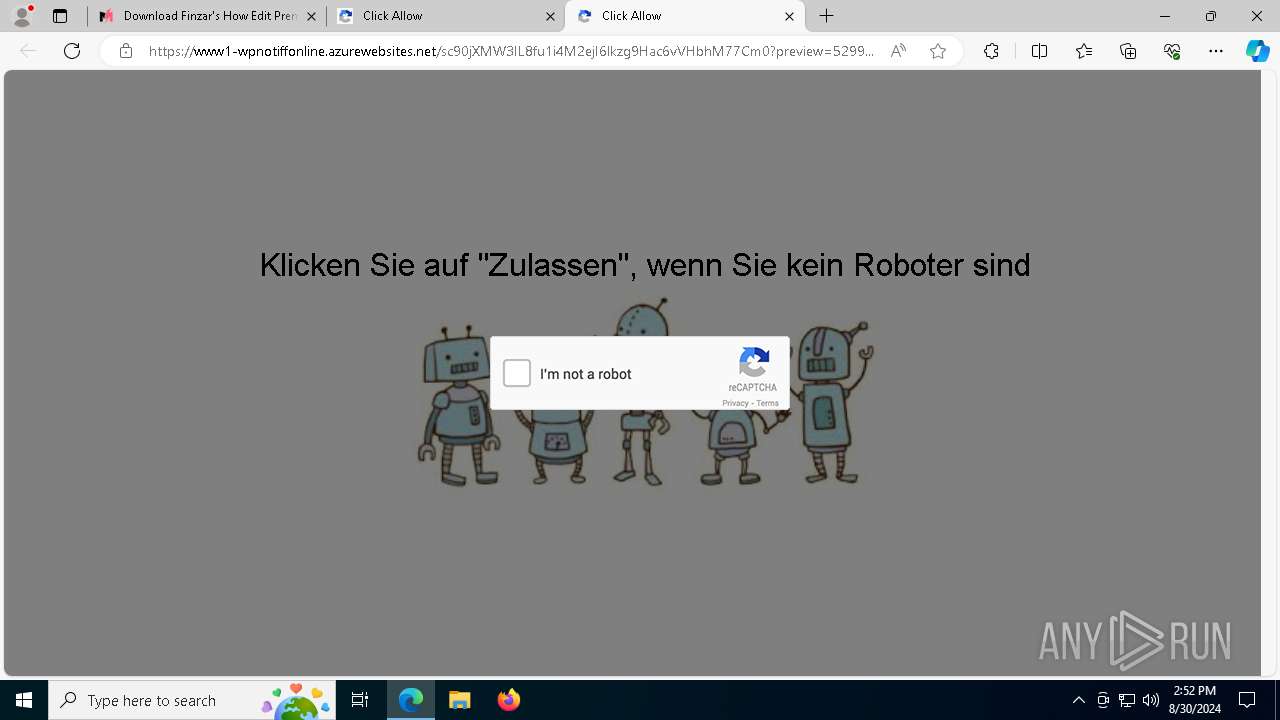Open Microsoft Edge on taskbar

411,700
